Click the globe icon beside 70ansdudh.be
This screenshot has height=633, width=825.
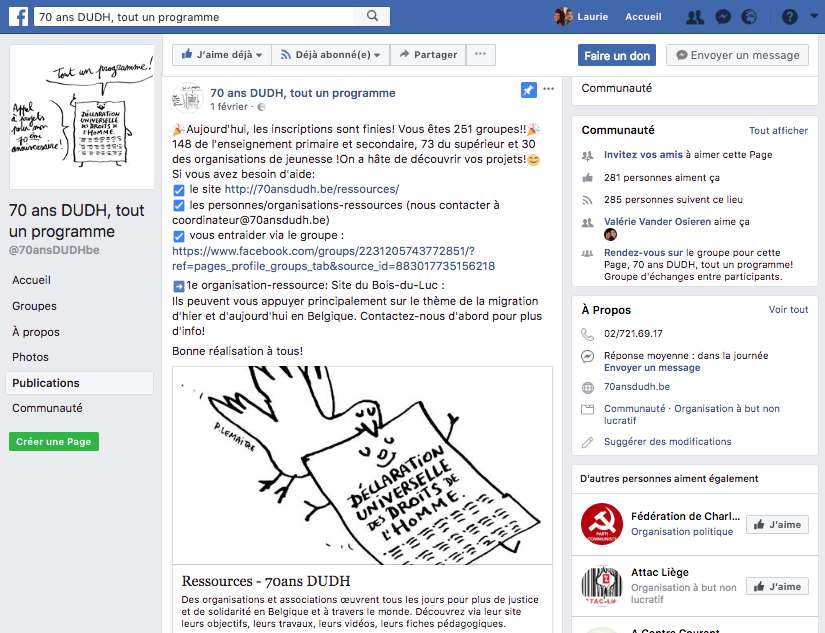click(587, 388)
